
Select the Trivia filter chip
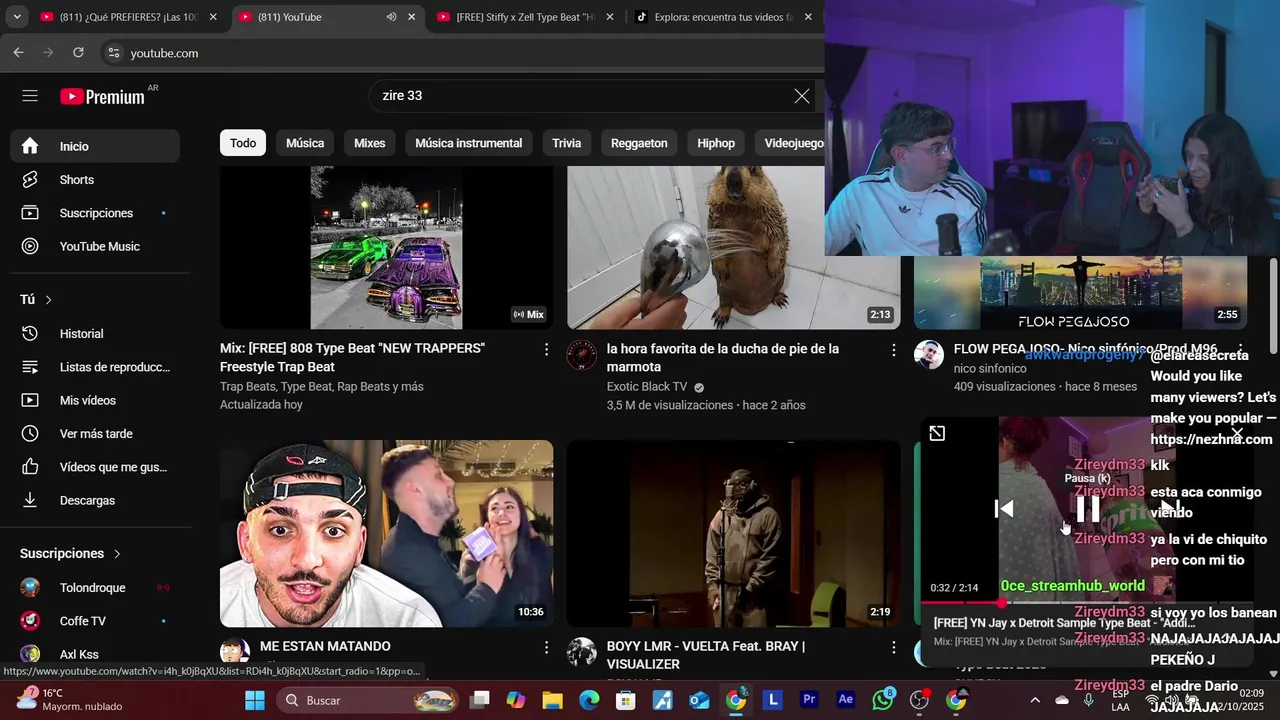pyautogui.click(x=566, y=143)
